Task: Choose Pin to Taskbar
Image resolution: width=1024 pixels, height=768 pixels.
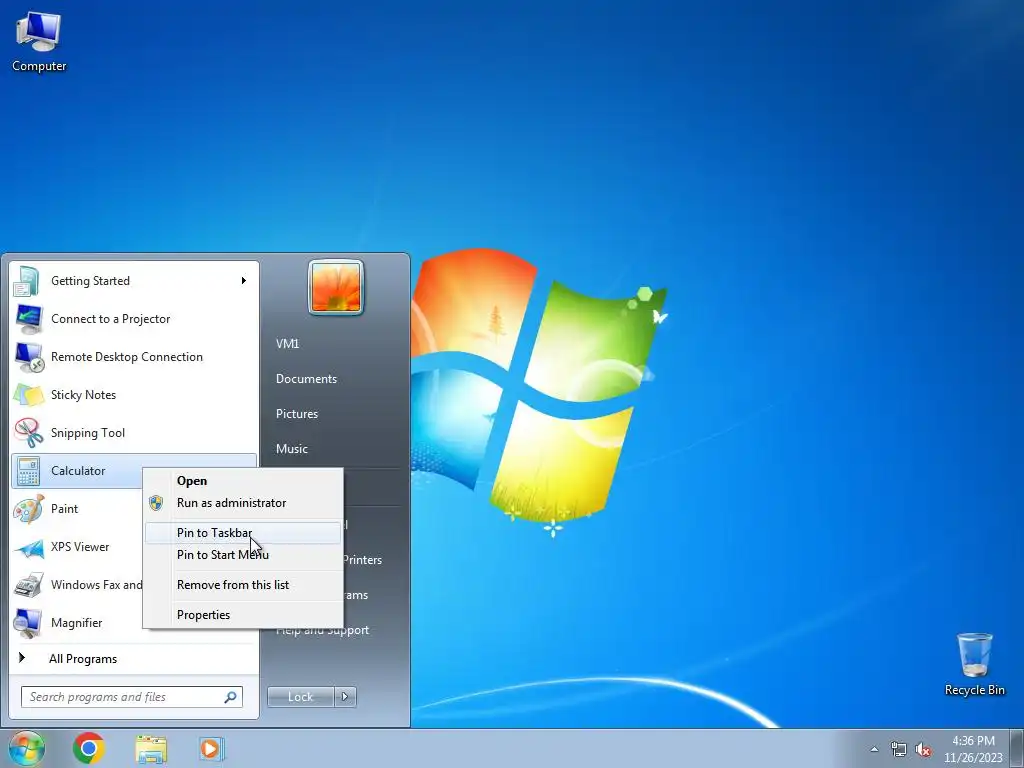Action: [x=243, y=533]
